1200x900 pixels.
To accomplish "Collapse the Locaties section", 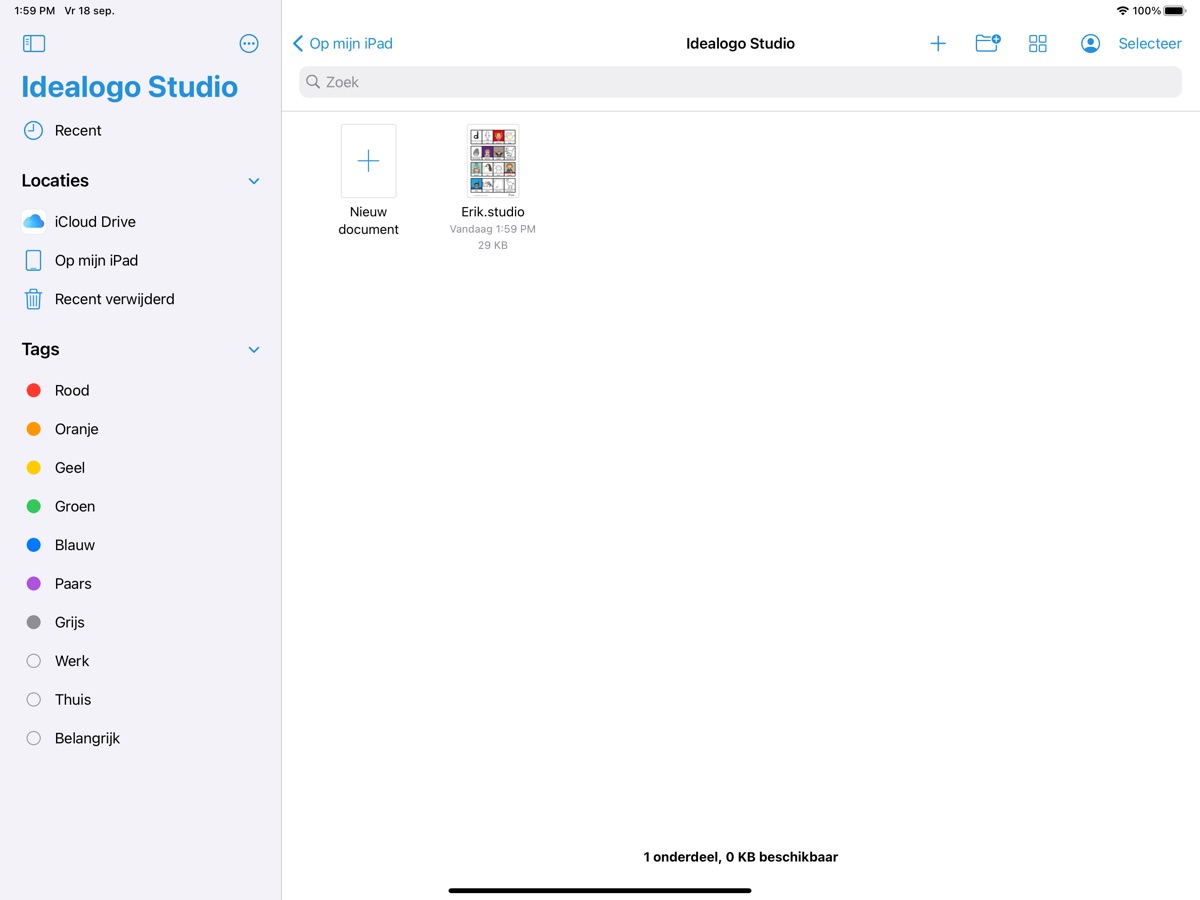I will 254,181.
